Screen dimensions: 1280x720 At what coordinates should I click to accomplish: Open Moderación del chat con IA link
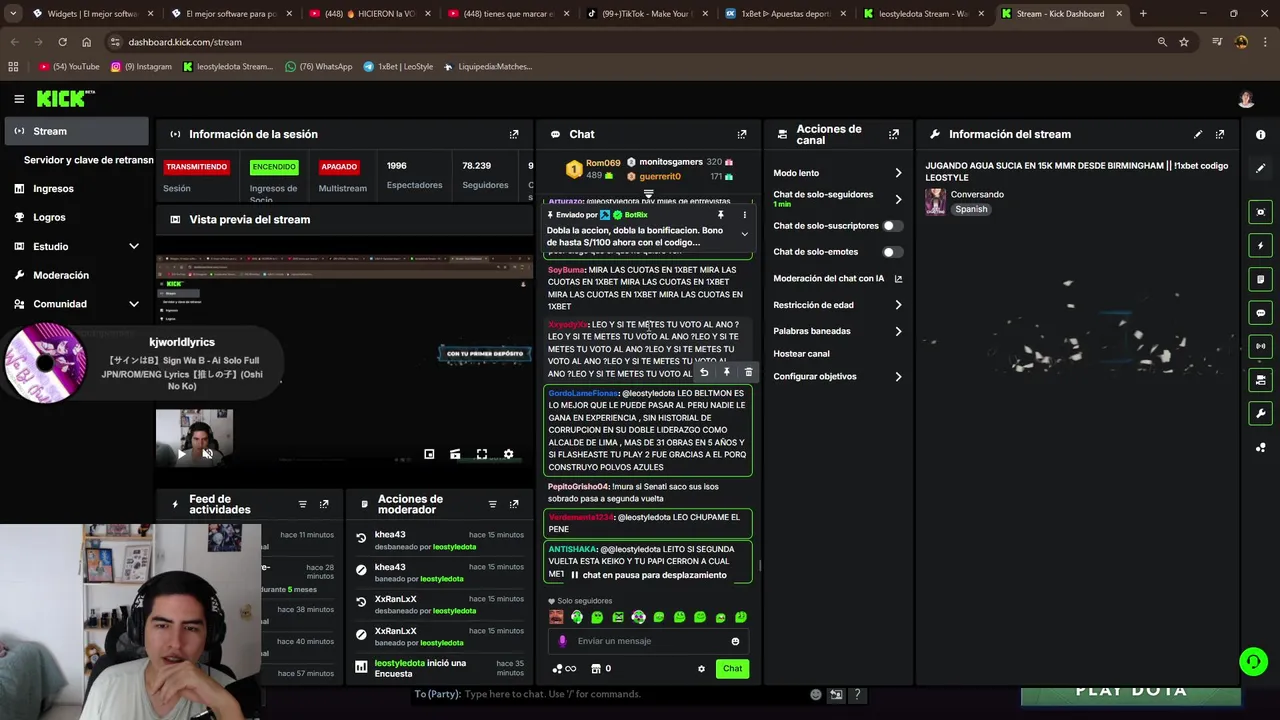tap(838, 279)
